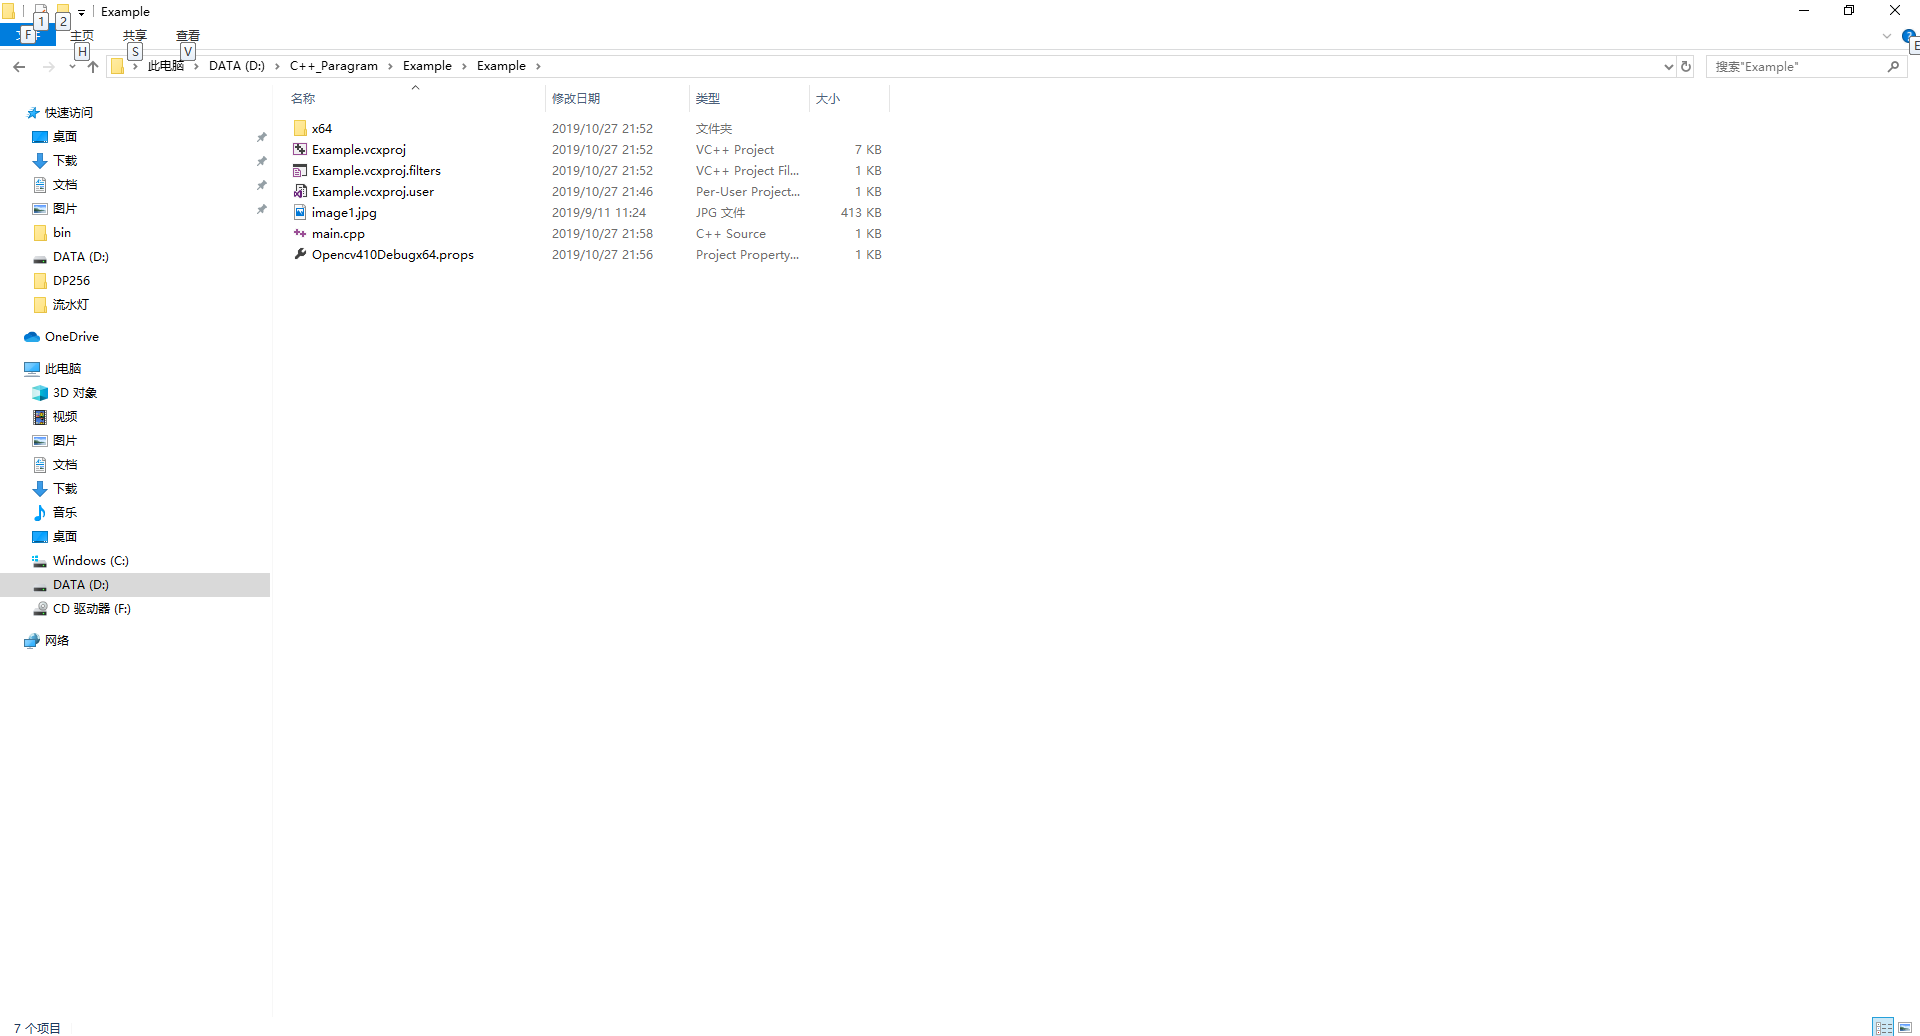Unpin 图片 from quick access
This screenshot has height=1036, width=1920.
tap(261, 208)
